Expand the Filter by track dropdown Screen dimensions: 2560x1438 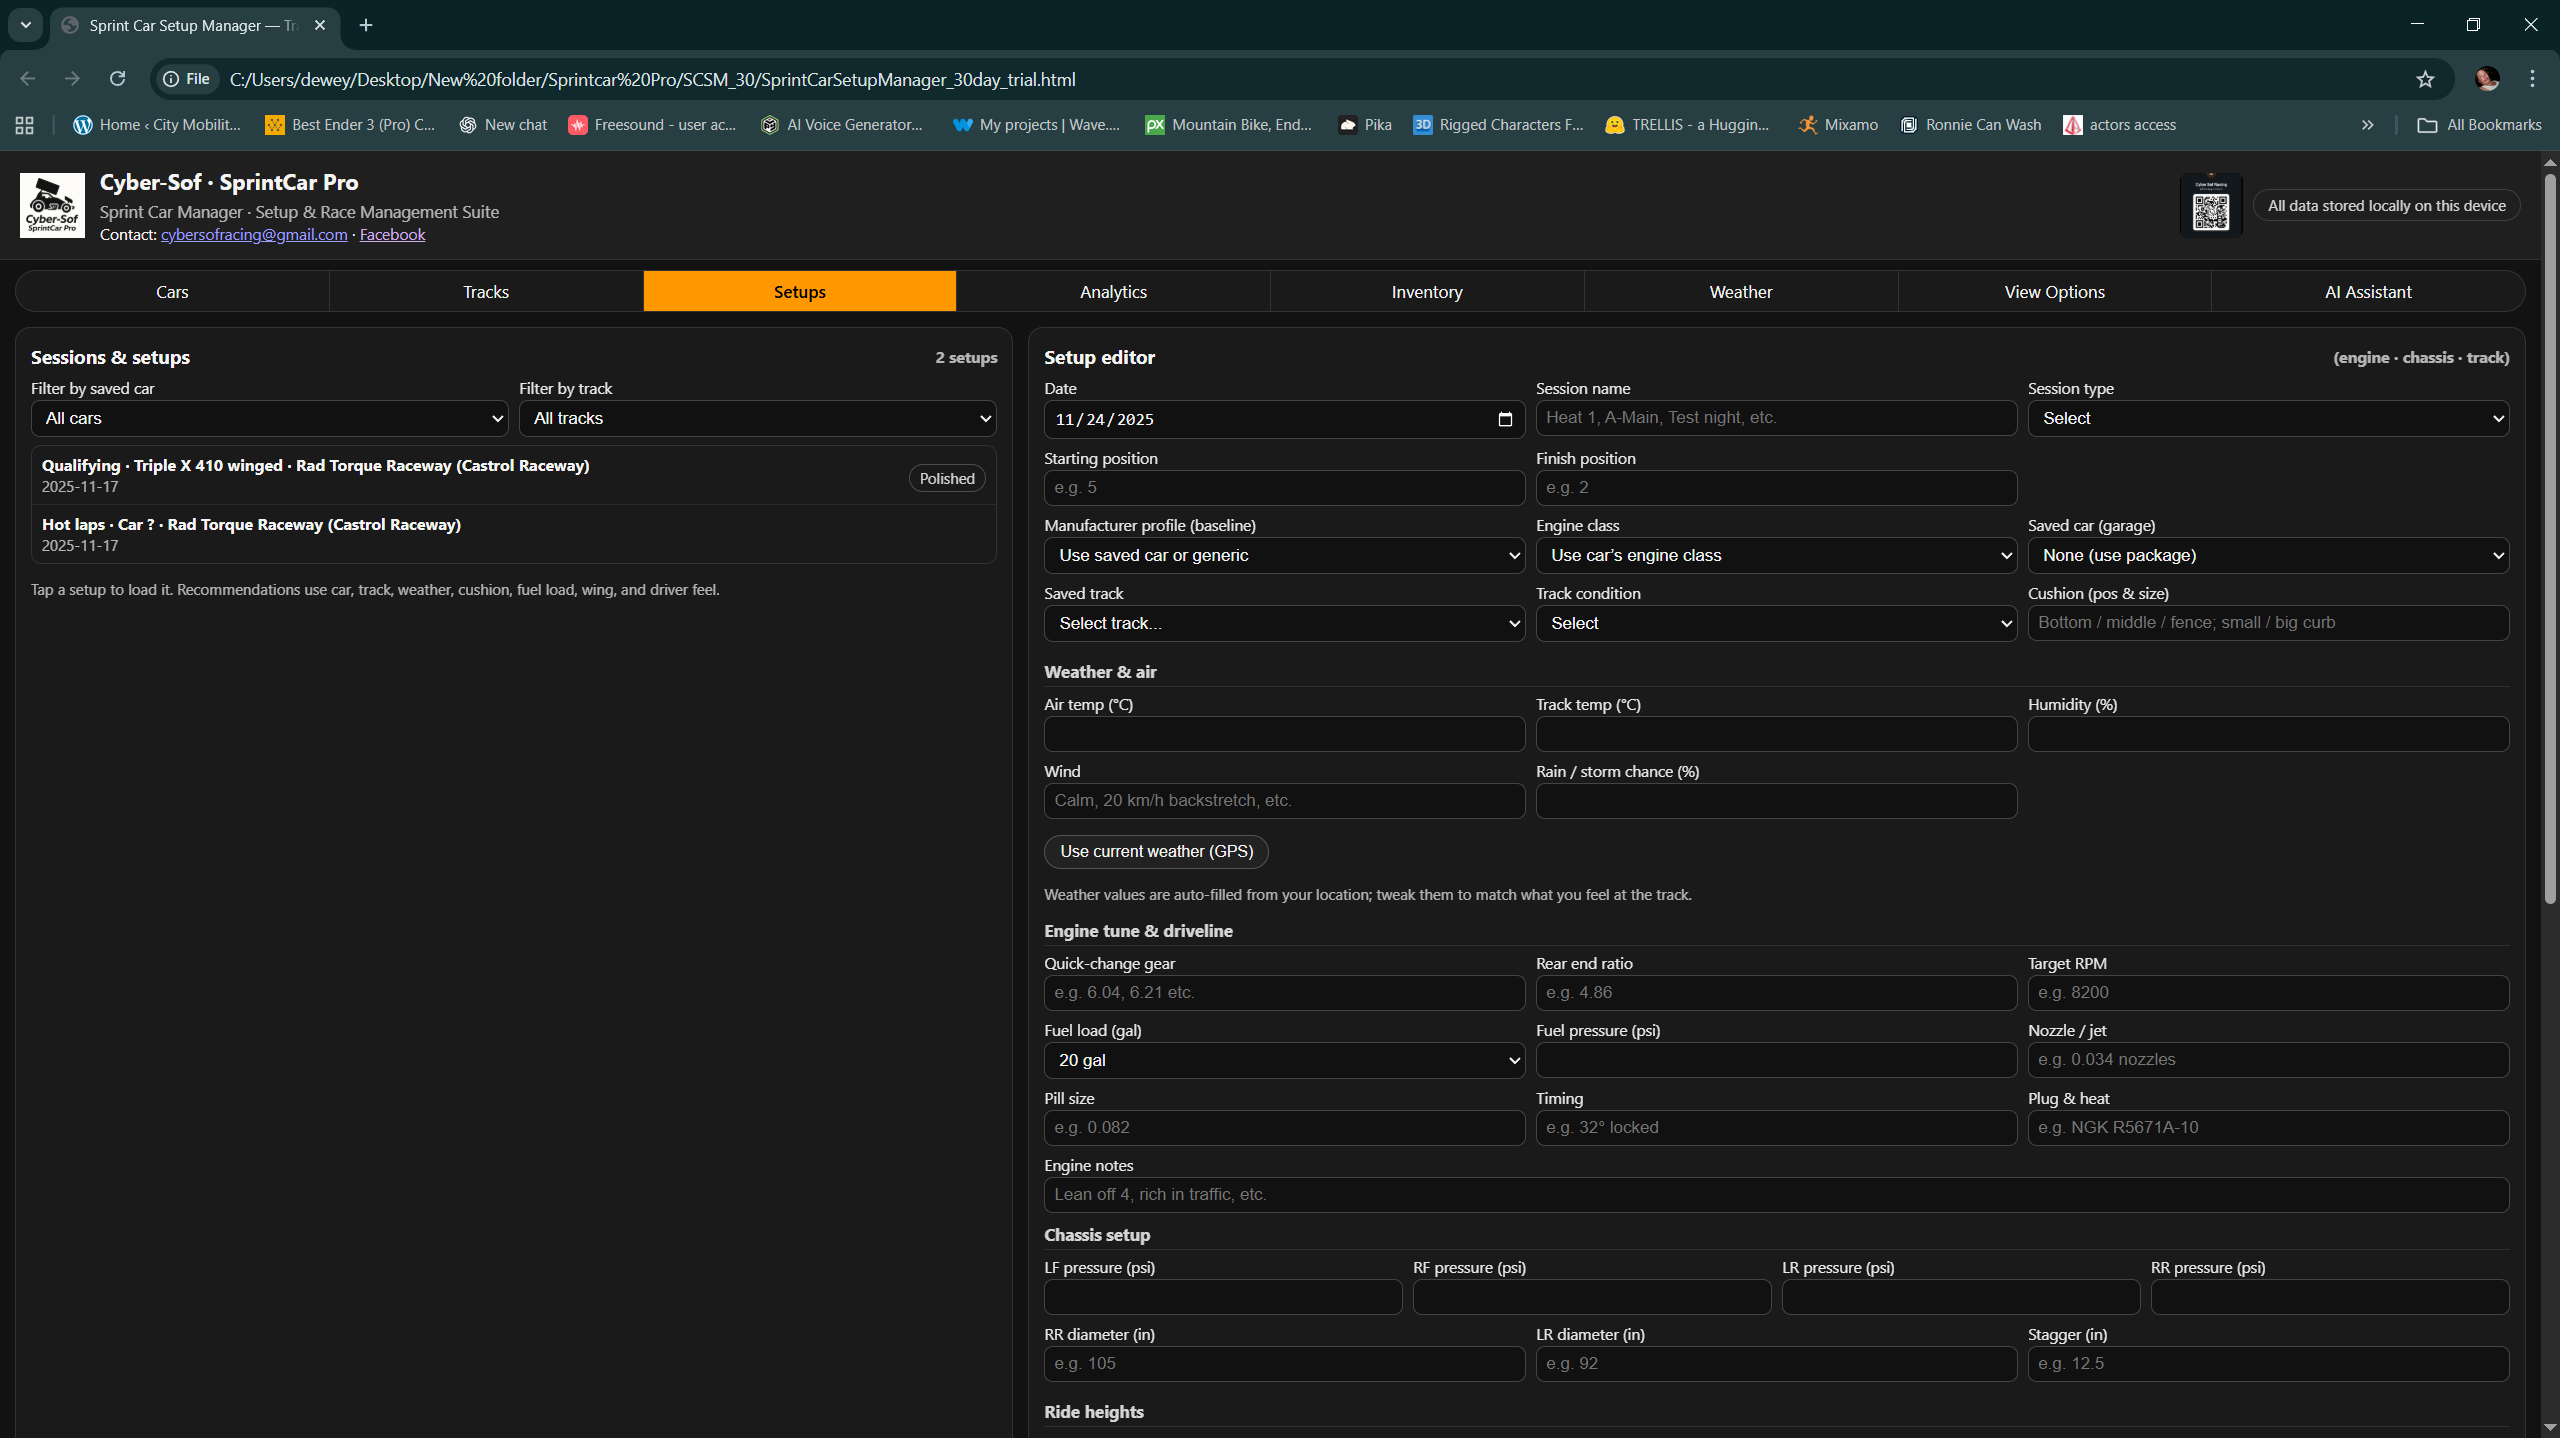tap(757, 418)
